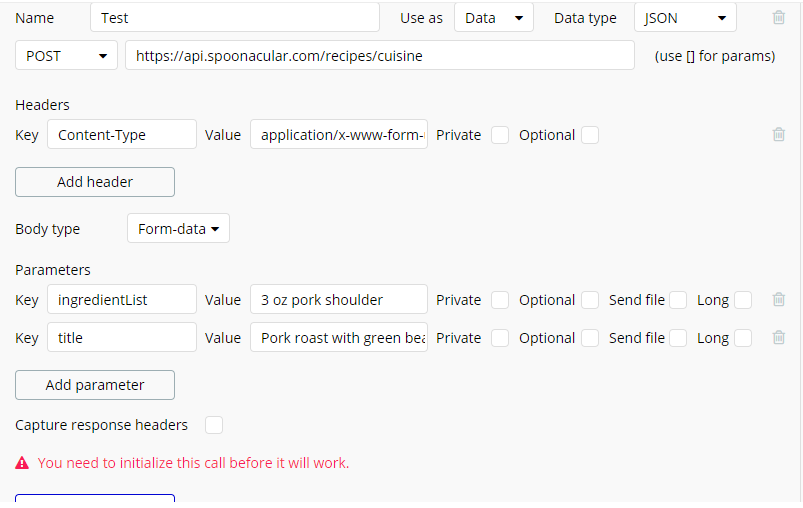Delete the Test API call via trash icon
Screen dimensions: 803x508
[x=779, y=17]
